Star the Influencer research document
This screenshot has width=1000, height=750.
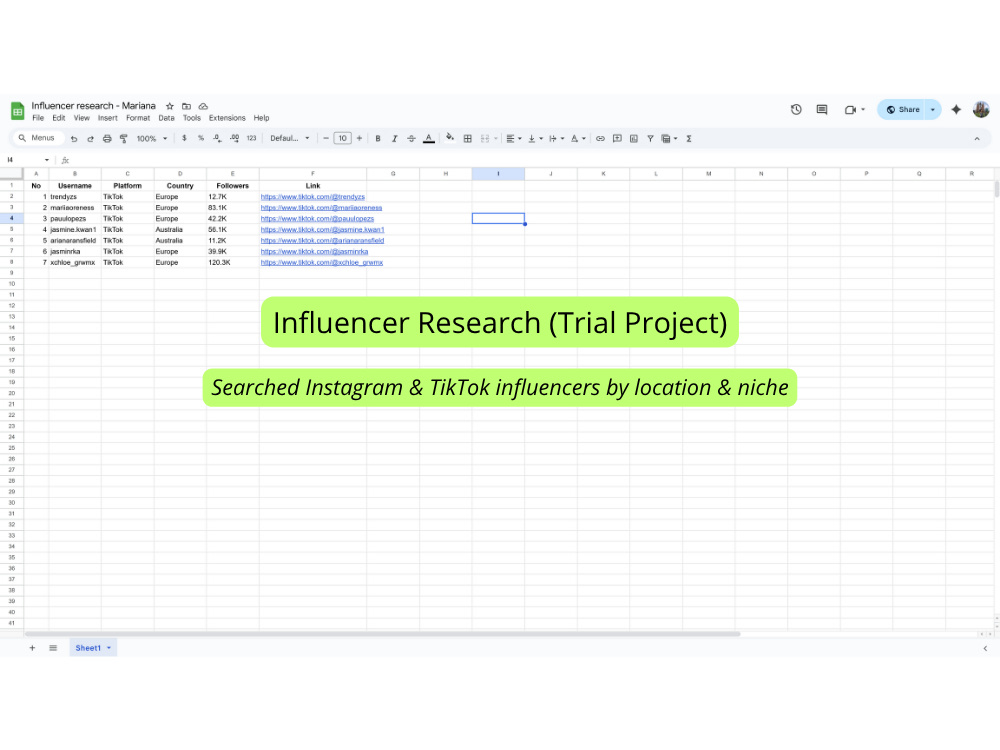pos(170,107)
